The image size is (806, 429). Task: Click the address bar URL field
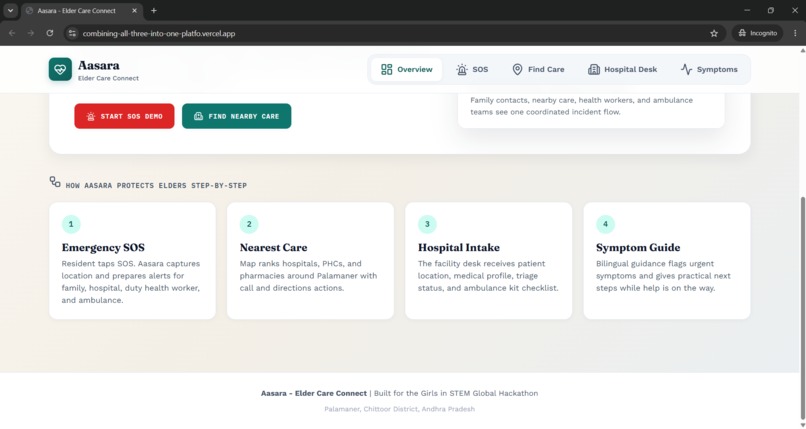393,33
